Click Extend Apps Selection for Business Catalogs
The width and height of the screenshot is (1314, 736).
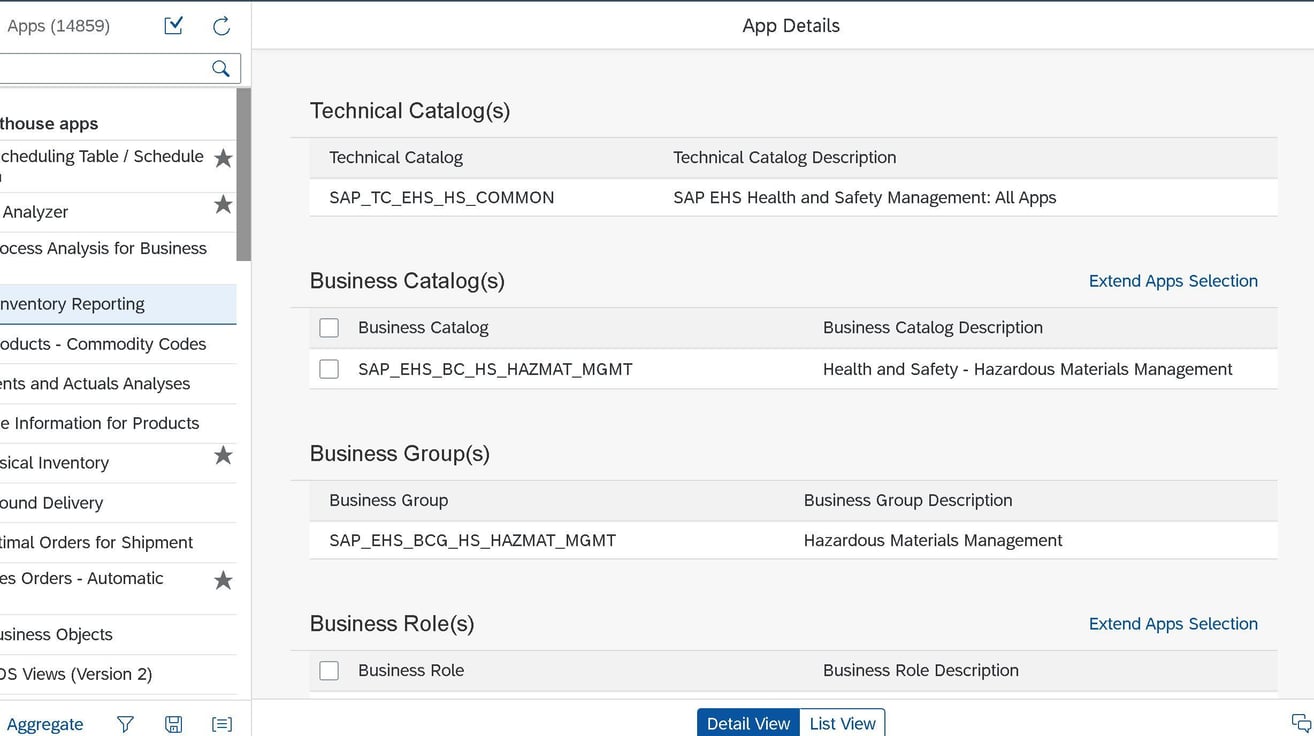(x=1172, y=281)
